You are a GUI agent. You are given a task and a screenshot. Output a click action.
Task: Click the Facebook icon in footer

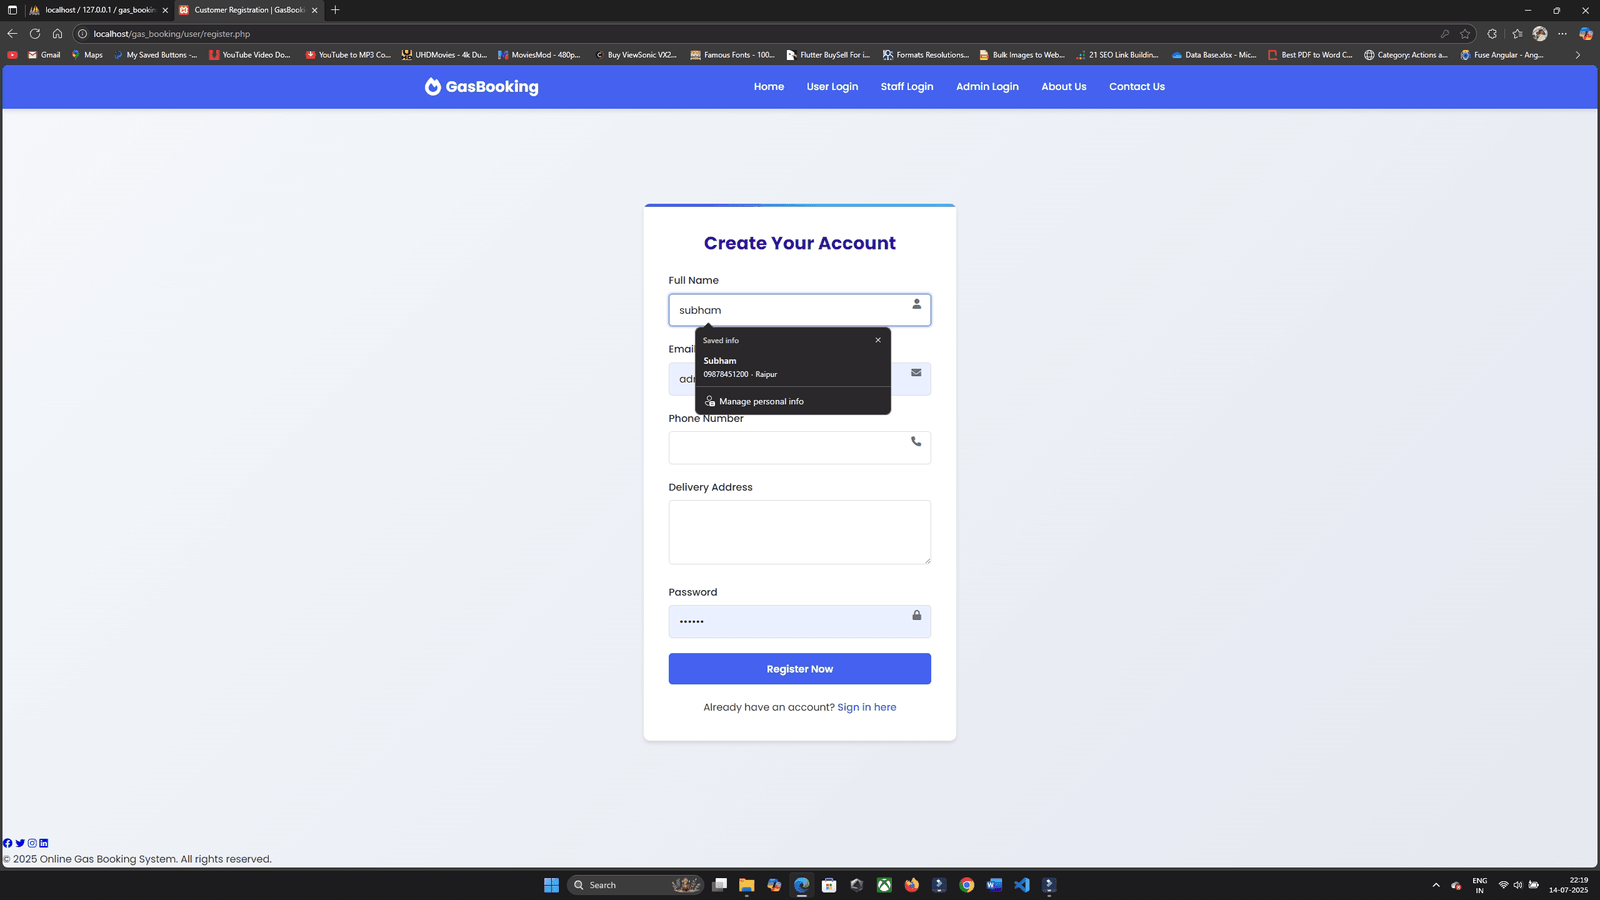8,843
